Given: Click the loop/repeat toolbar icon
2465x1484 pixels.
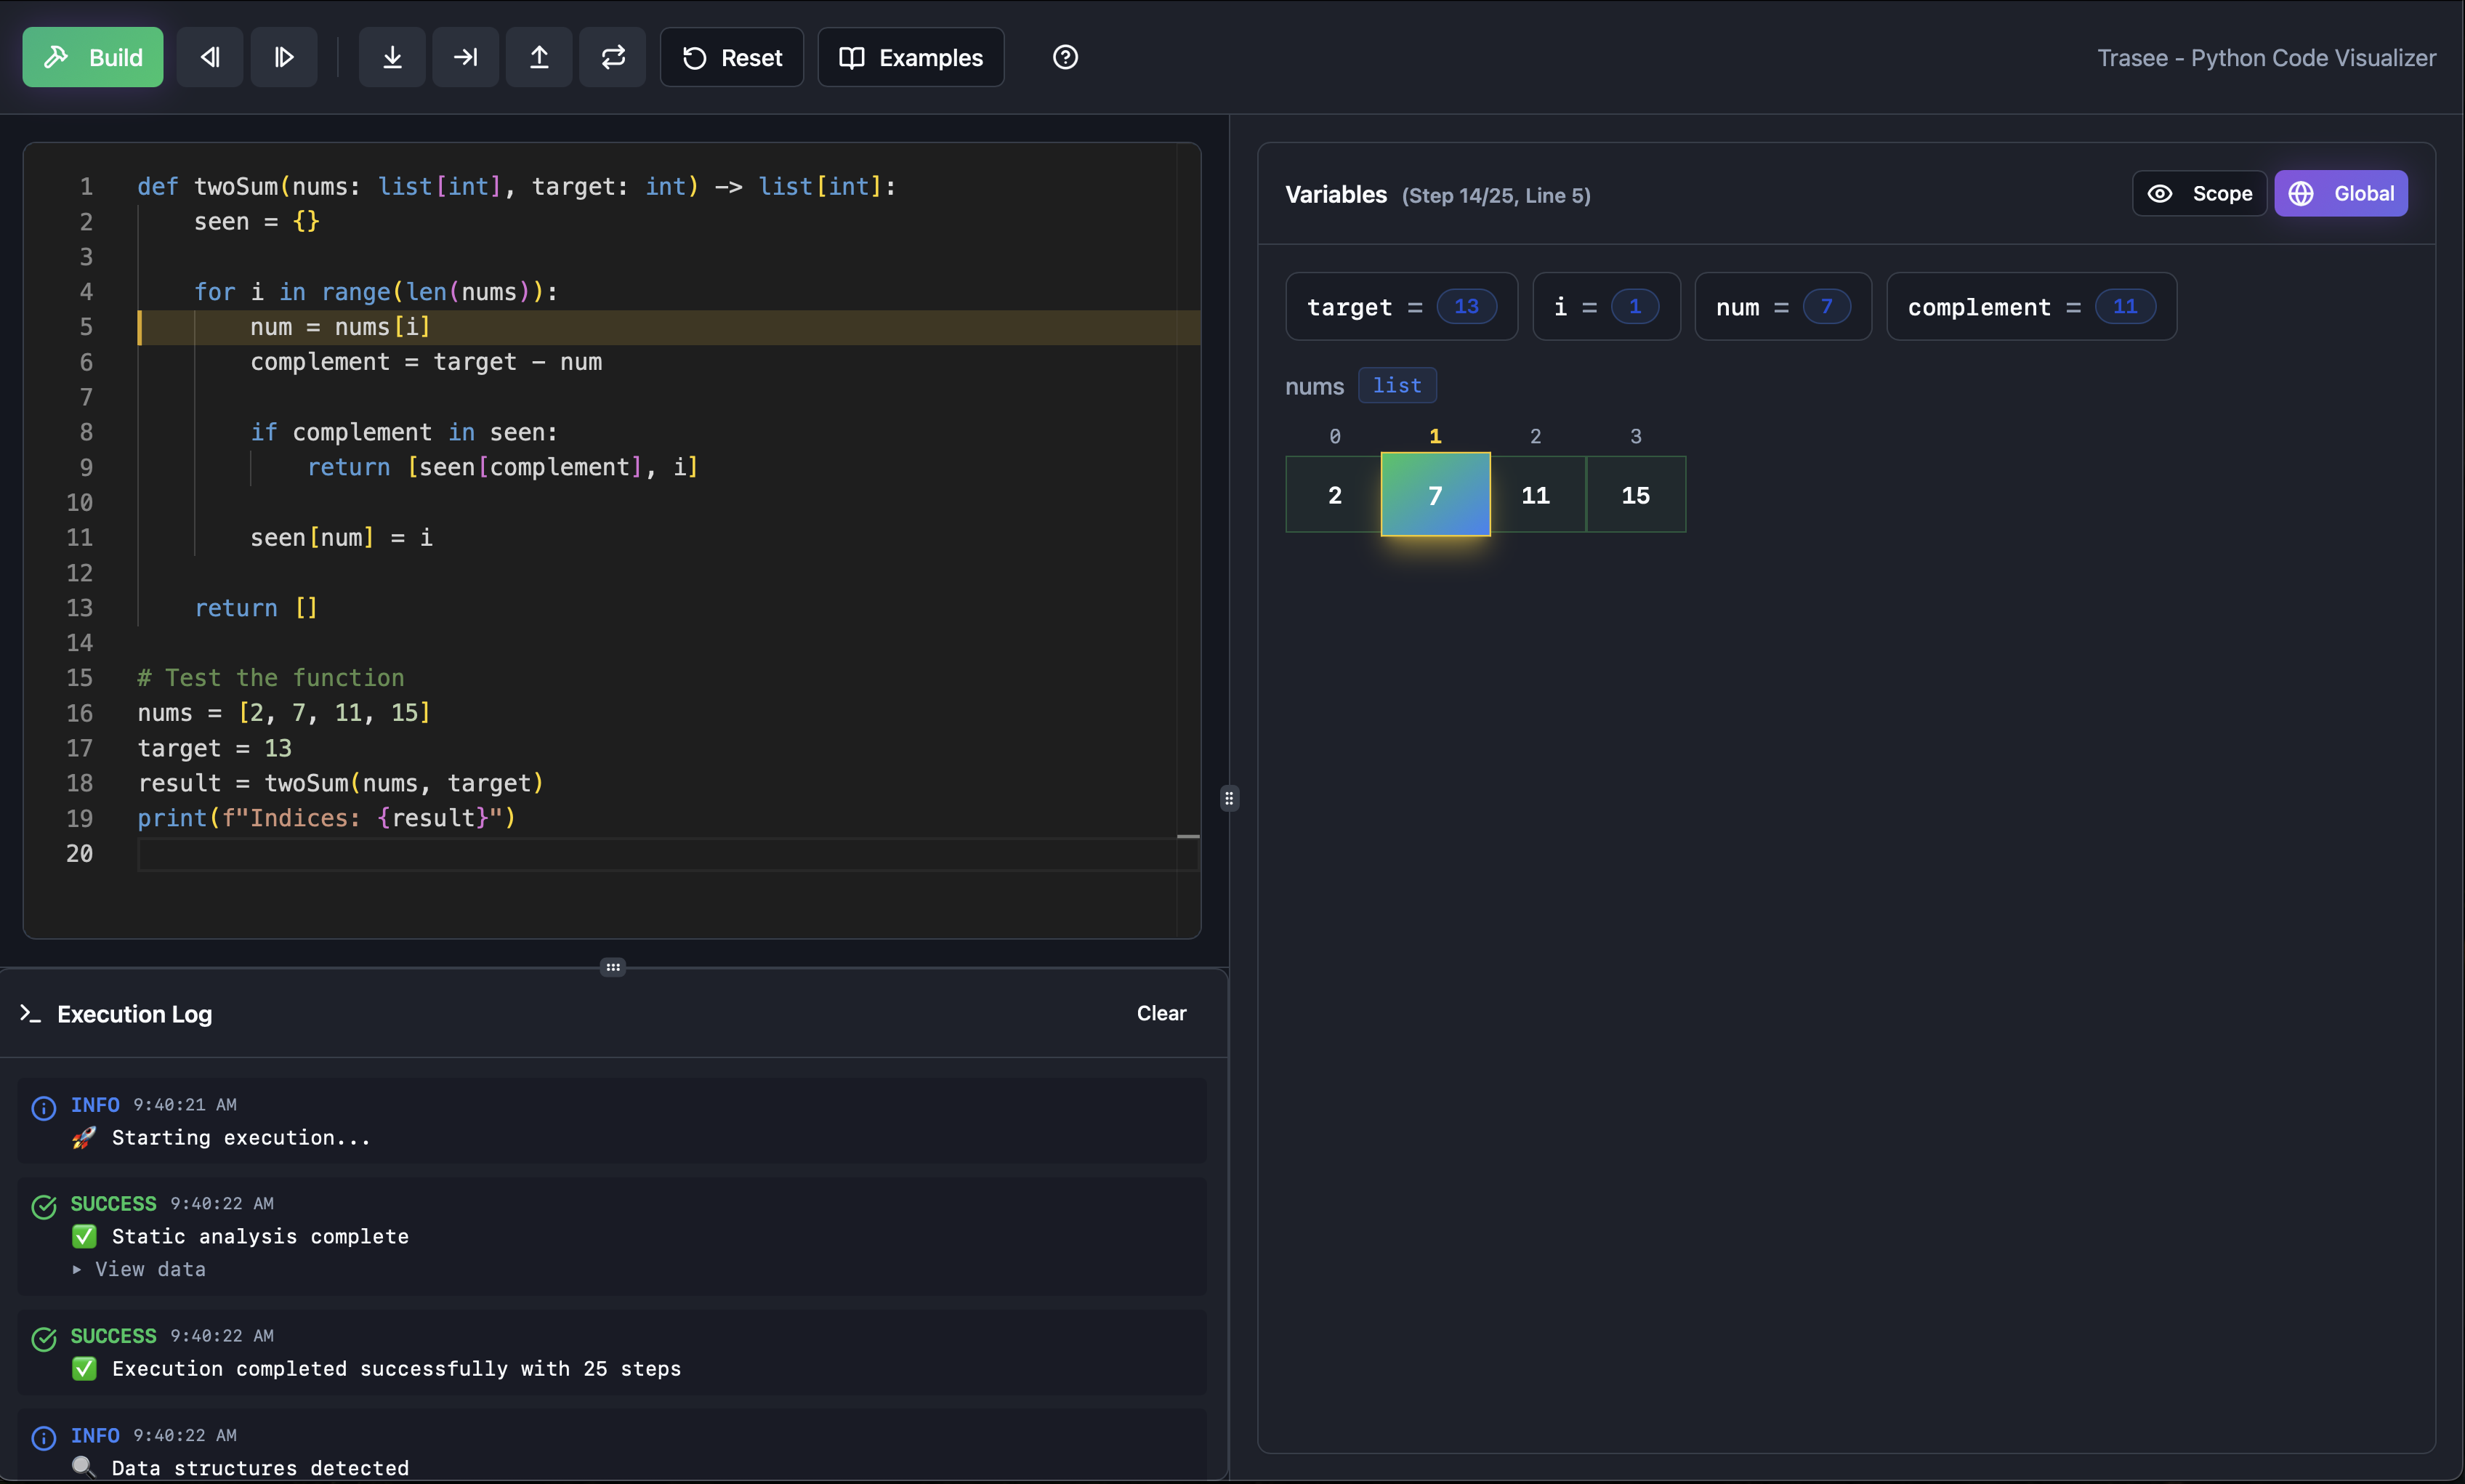Looking at the screenshot, I should (x=613, y=57).
